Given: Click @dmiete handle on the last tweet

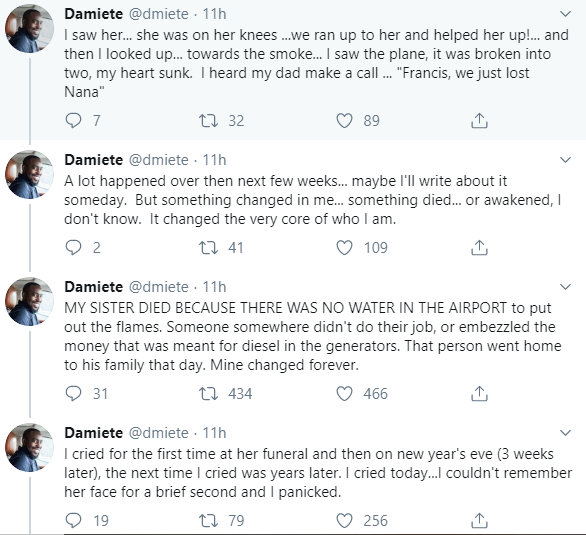Looking at the screenshot, I should (159, 433).
